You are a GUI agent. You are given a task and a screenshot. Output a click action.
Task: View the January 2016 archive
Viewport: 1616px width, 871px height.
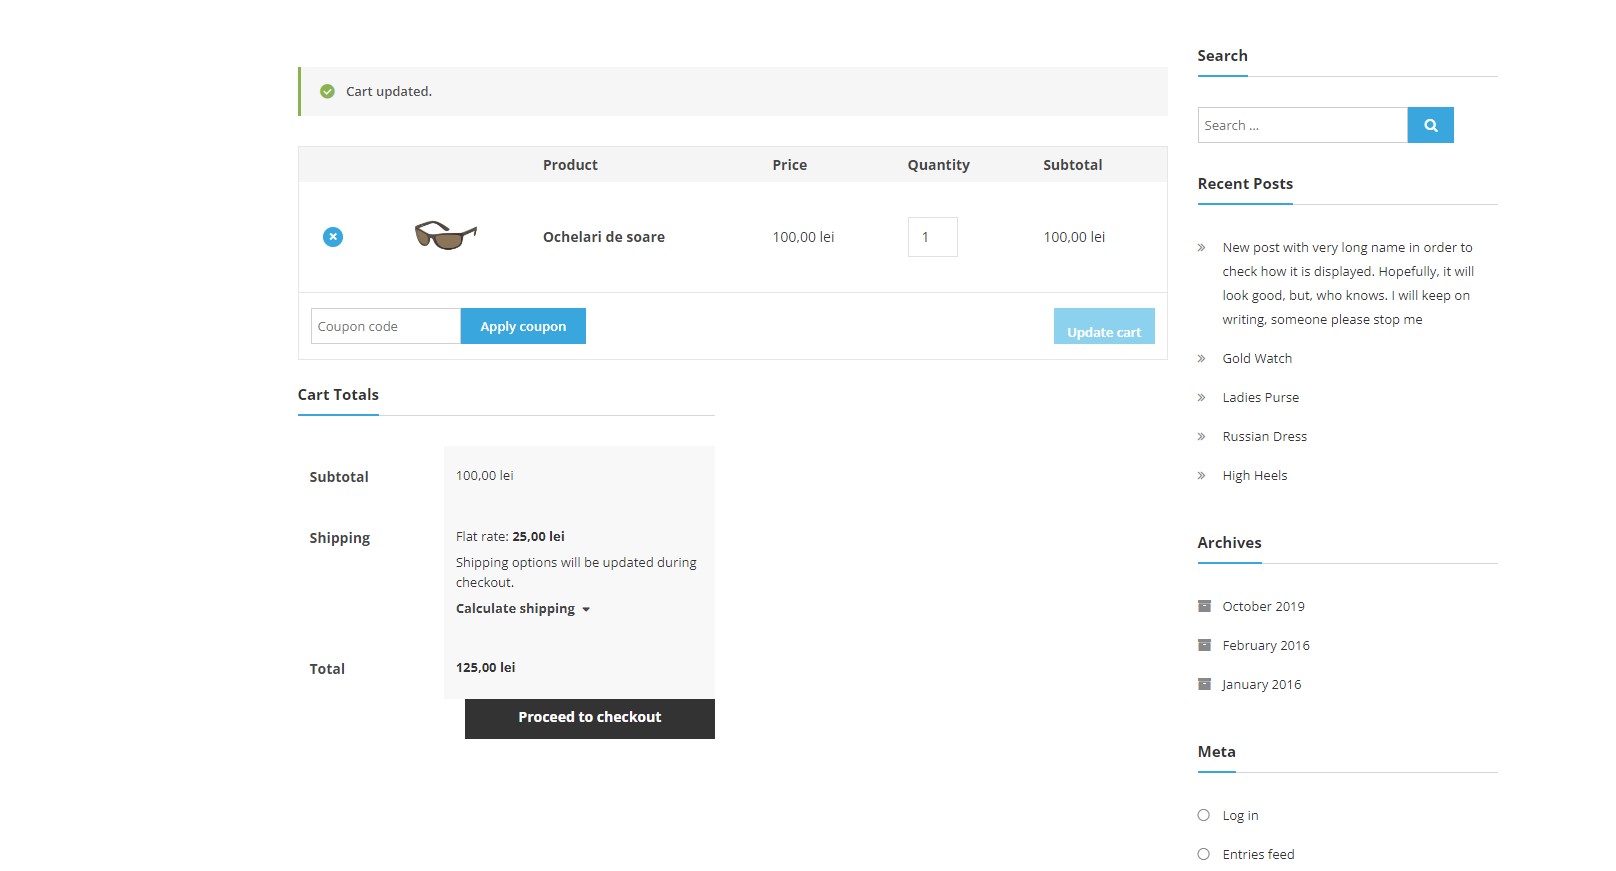(1262, 684)
